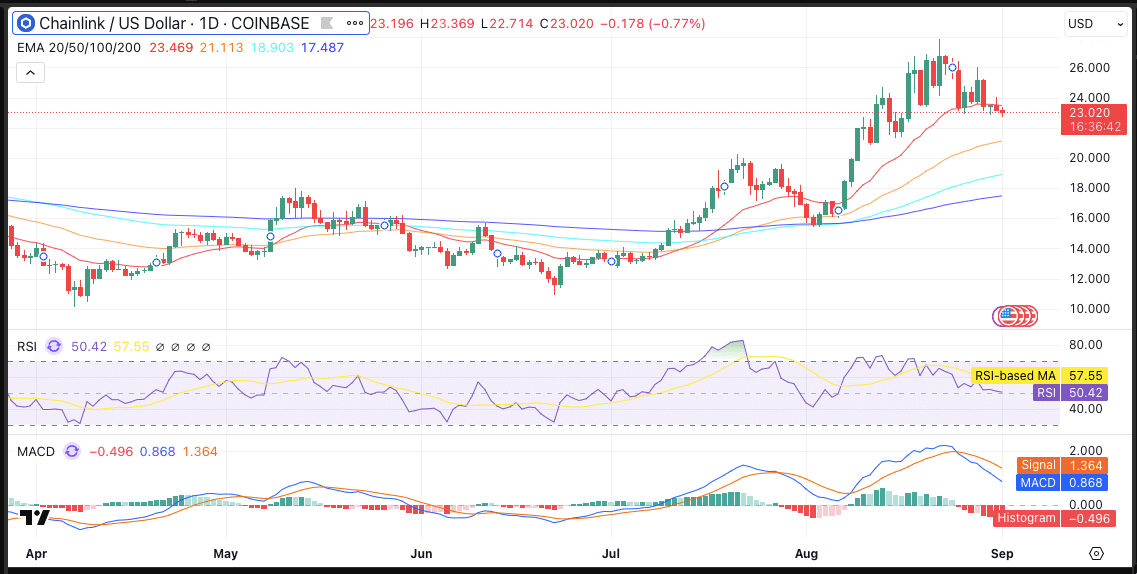Click the 2.000 level on the MACD axis
This screenshot has width=1137, height=574.
click(x=1084, y=449)
